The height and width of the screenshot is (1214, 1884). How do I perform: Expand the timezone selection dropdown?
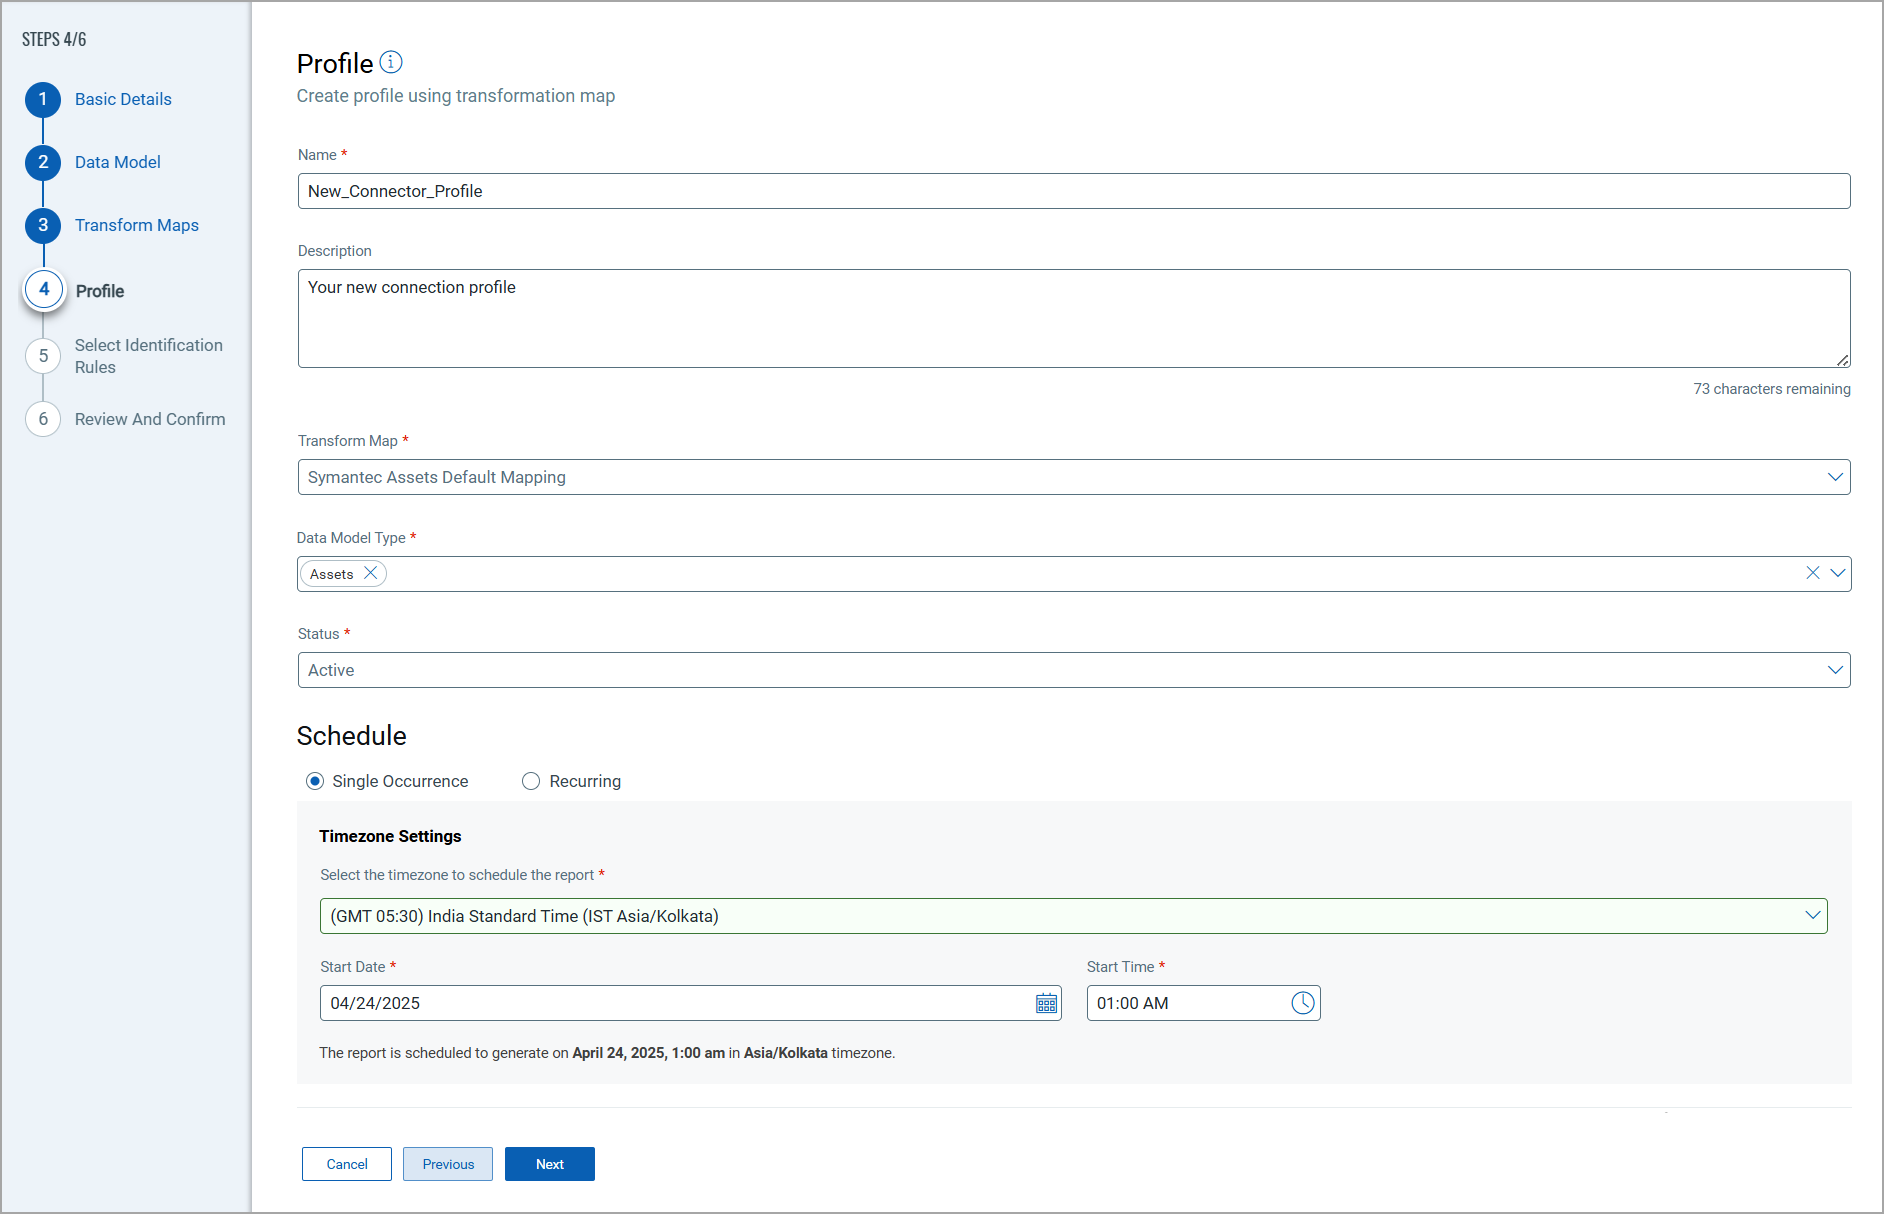click(x=1812, y=916)
